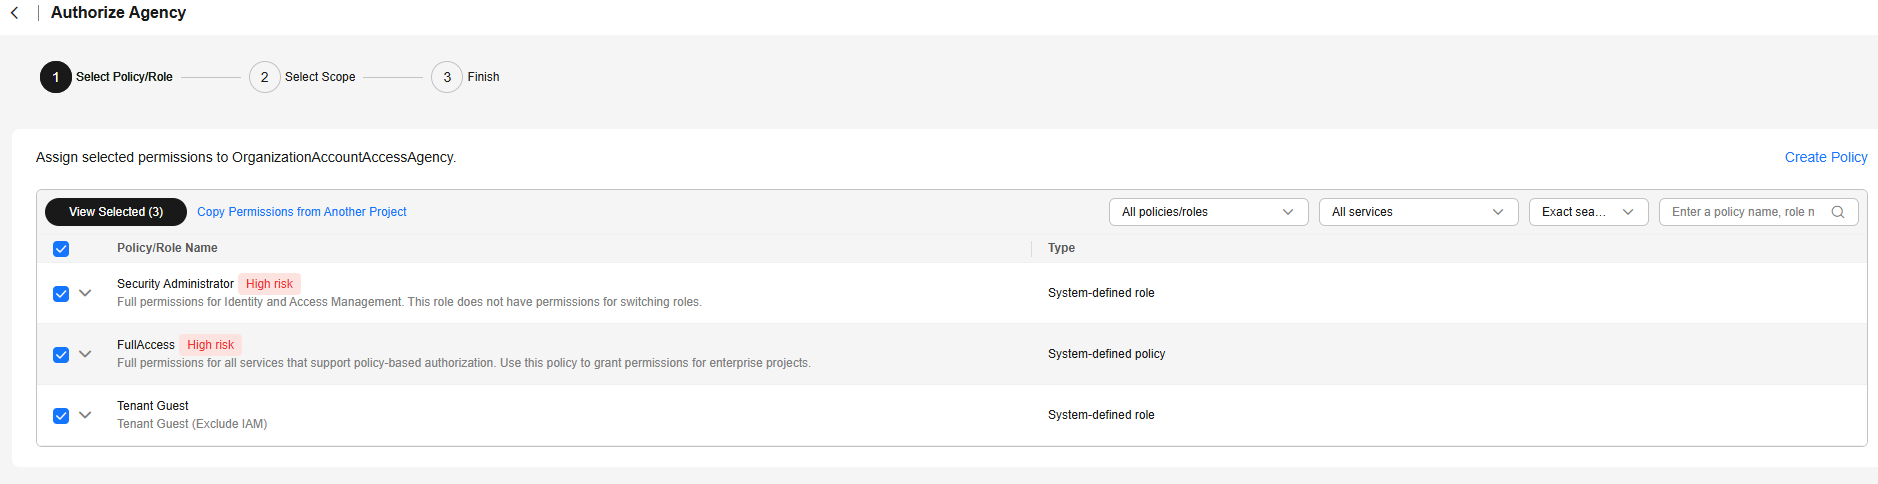Click step 2 Select Scope circle
Image resolution: width=1878 pixels, height=484 pixels.
[x=264, y=77]
